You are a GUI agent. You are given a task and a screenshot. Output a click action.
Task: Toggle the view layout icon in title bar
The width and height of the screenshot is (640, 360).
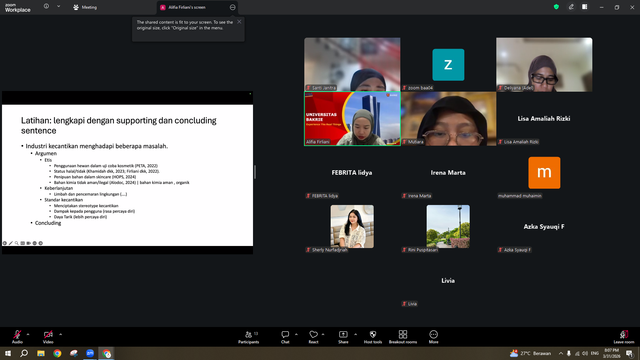[585, 7]
